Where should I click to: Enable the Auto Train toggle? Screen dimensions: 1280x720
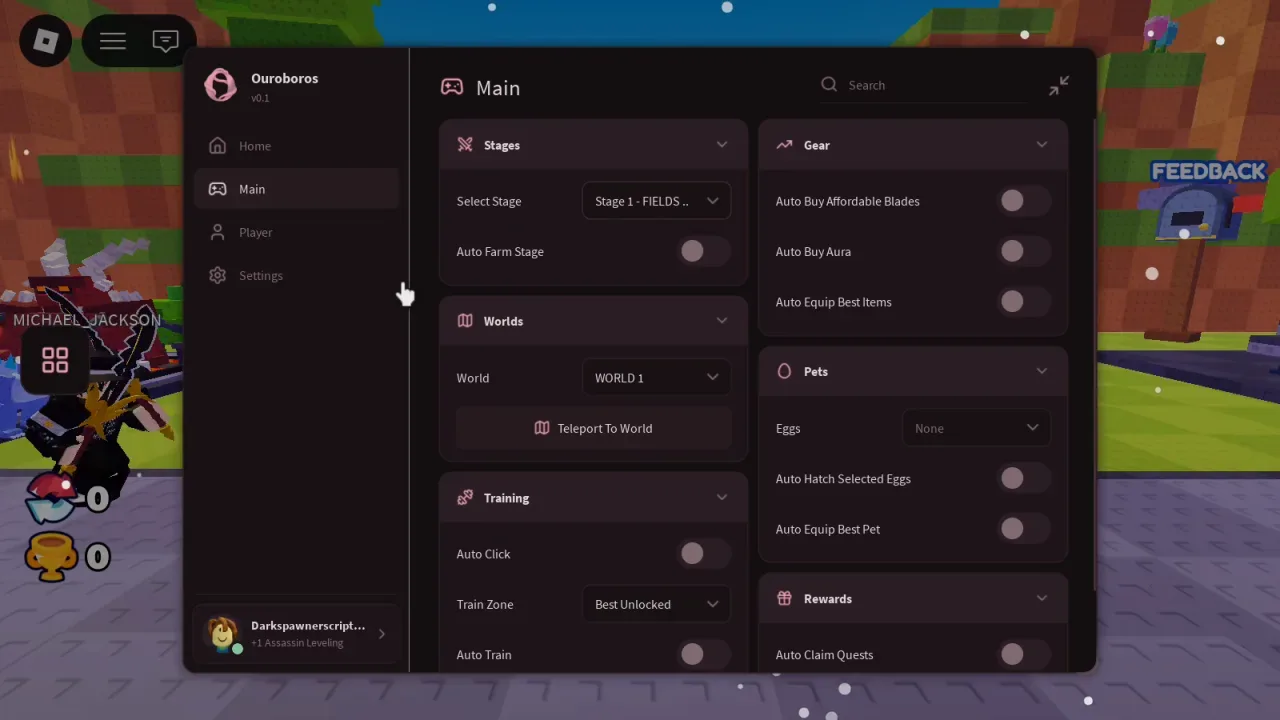pos(703,655)
